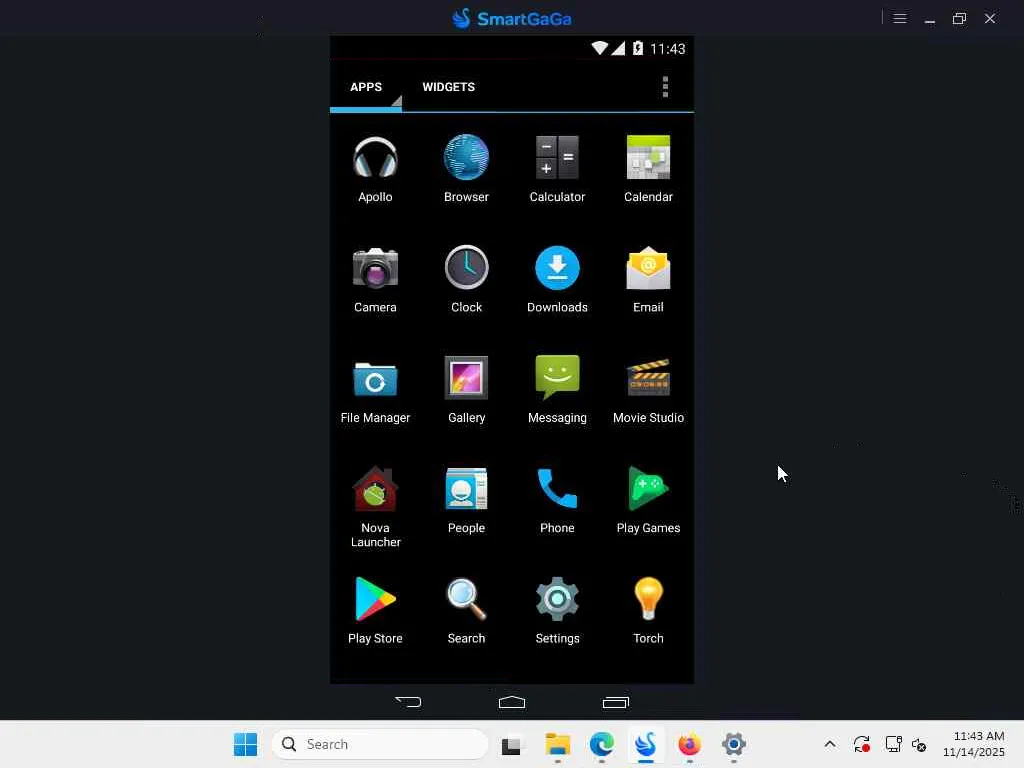
Task: Launch Microsoft Edge from the taskbar
Action: (x=601, y=744)
